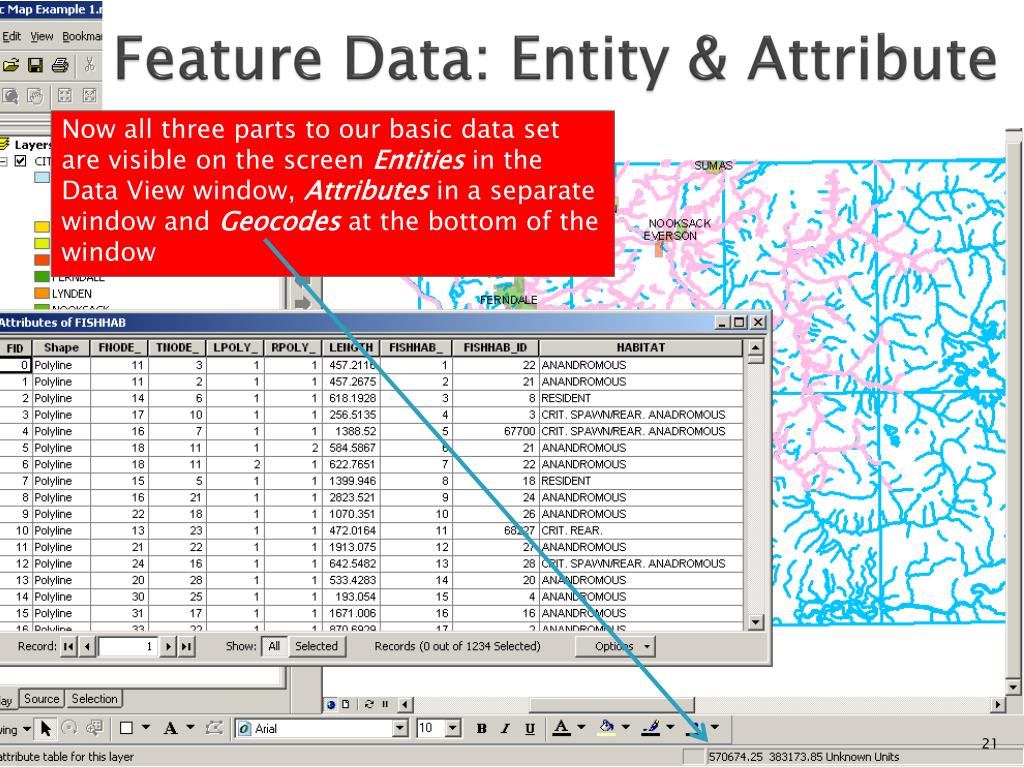
Task: Select the Pan hand tool
Action: (35, 97)
